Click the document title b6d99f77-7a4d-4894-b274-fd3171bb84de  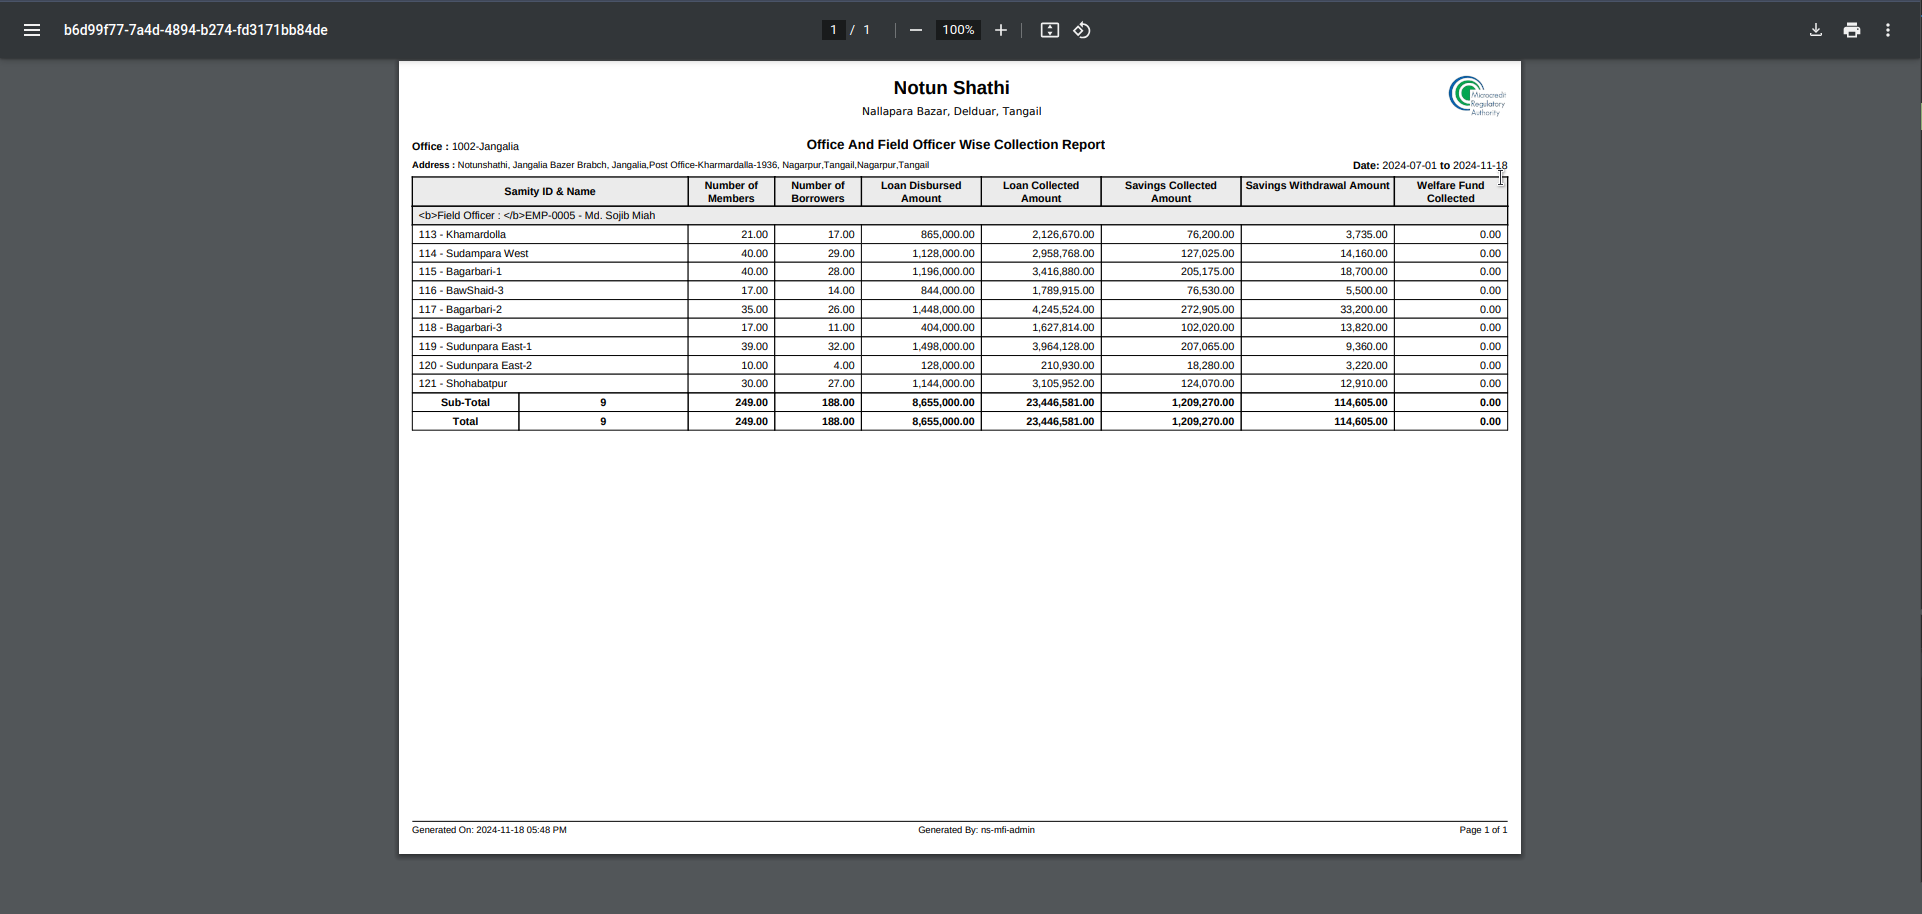coord(196,30)
